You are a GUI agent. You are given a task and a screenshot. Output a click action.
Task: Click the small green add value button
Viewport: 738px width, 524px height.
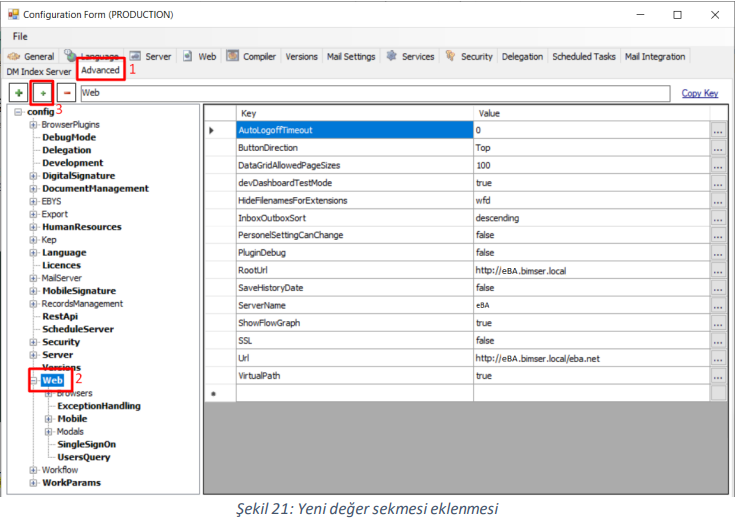[42, 93]
